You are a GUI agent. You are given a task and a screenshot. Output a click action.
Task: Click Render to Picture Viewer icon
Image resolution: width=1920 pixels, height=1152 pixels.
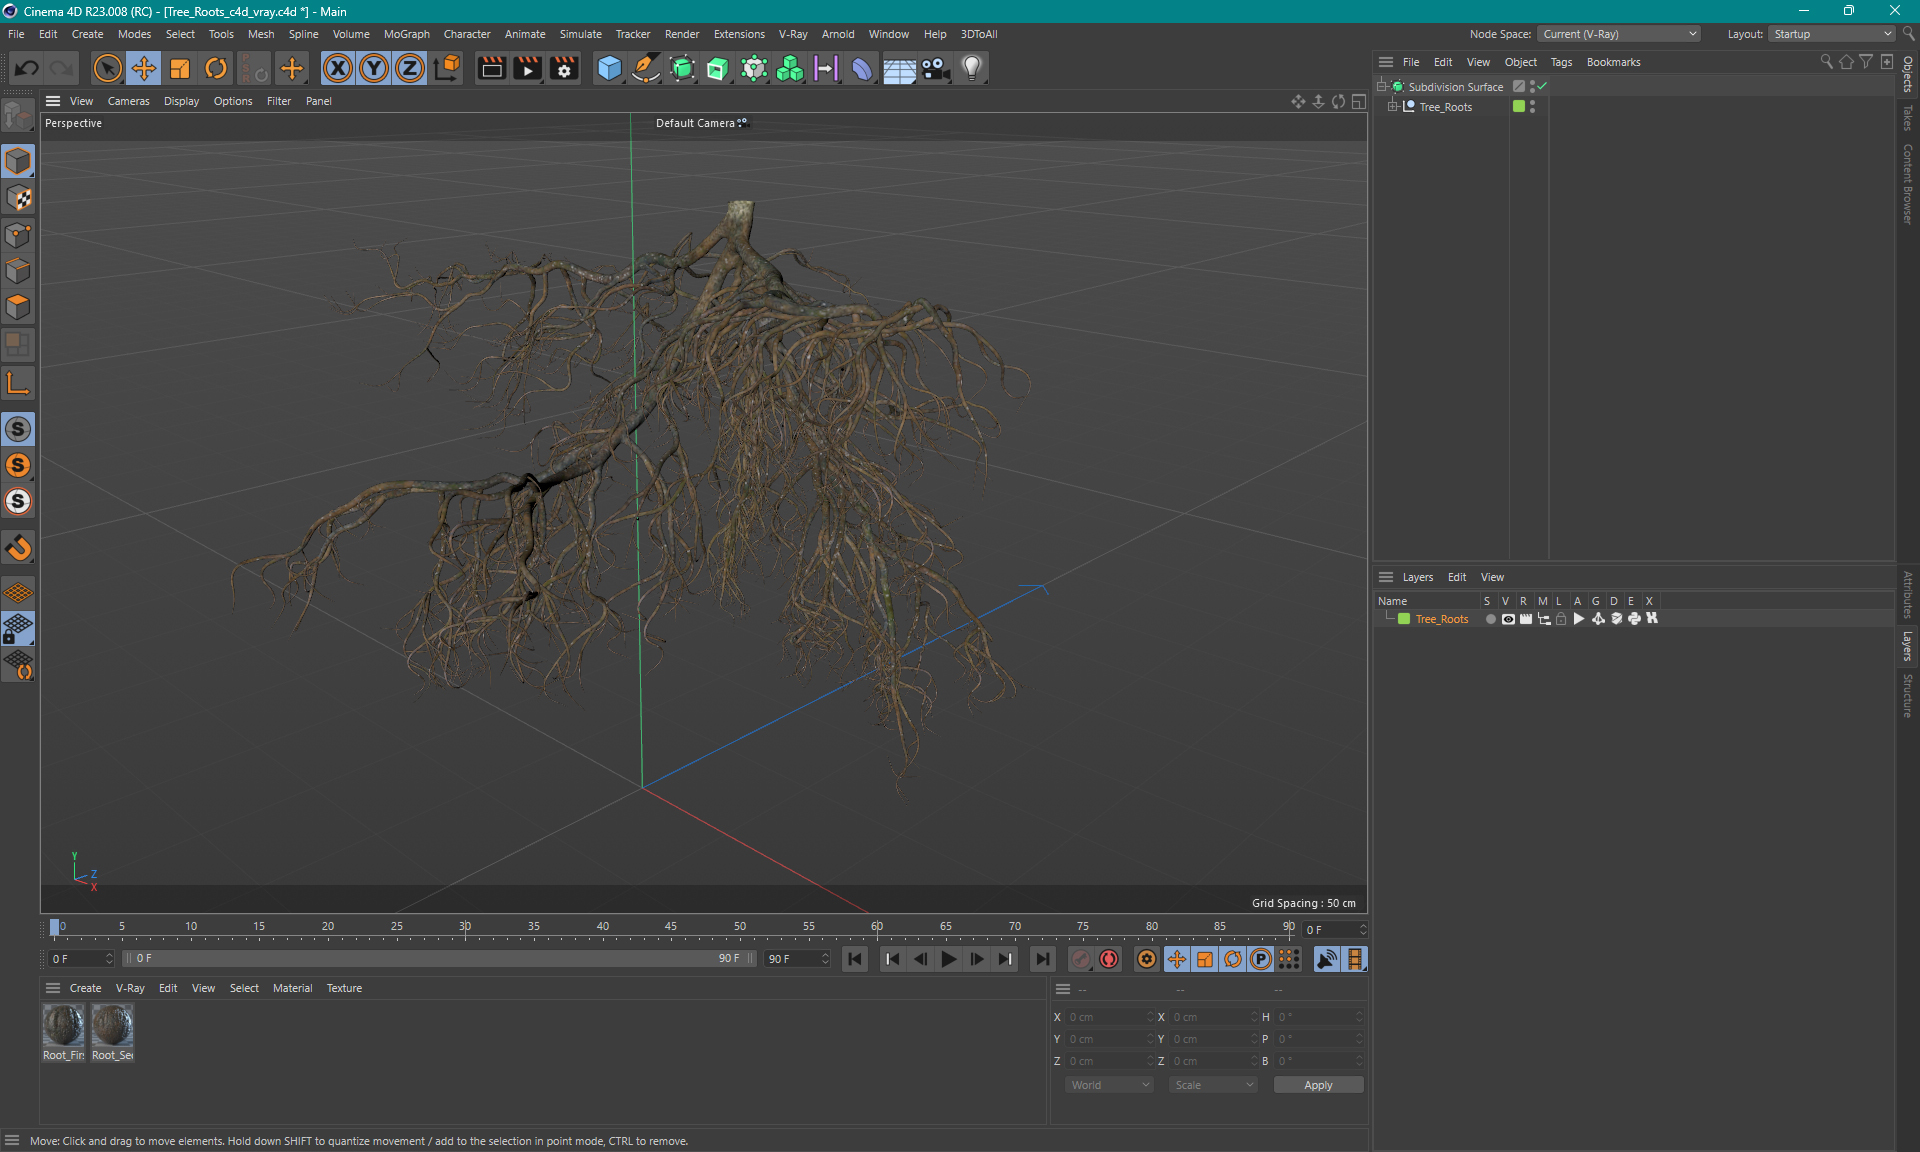[527, 68]
